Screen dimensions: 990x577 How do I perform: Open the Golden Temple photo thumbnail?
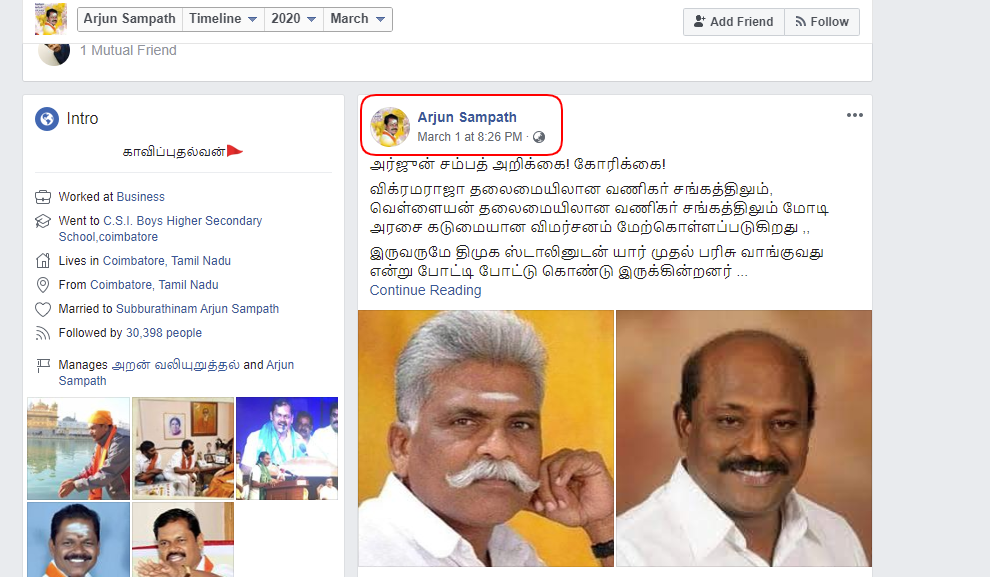(x=78, y=448)
